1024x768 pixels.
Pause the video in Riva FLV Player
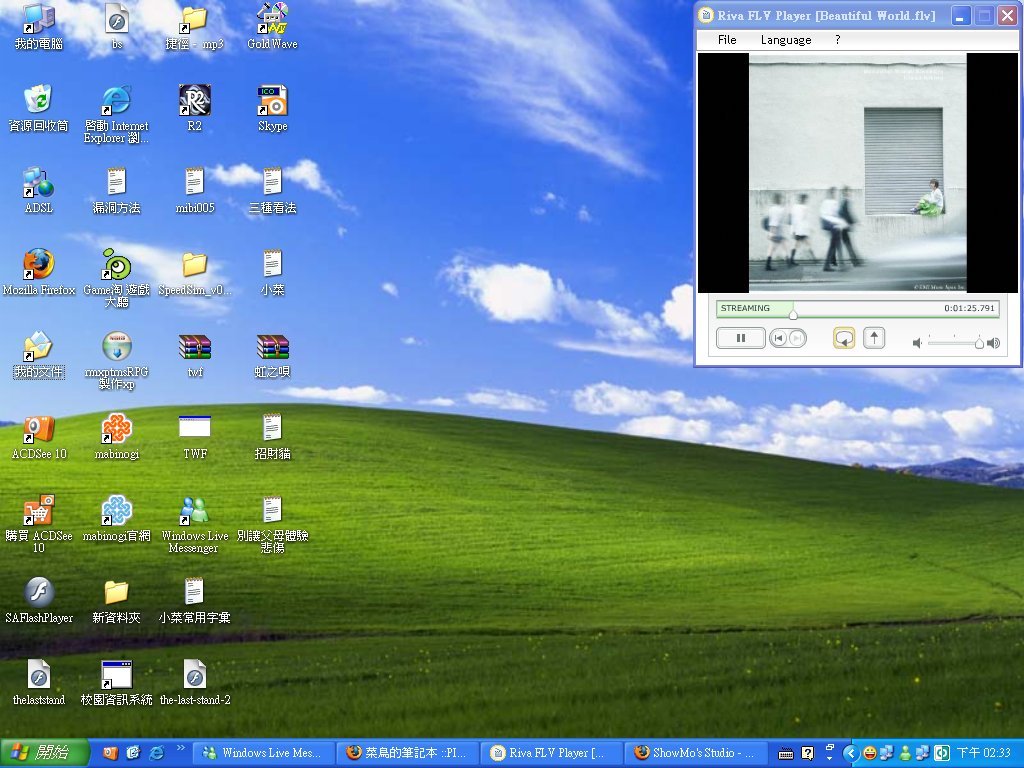click(741, 338)
